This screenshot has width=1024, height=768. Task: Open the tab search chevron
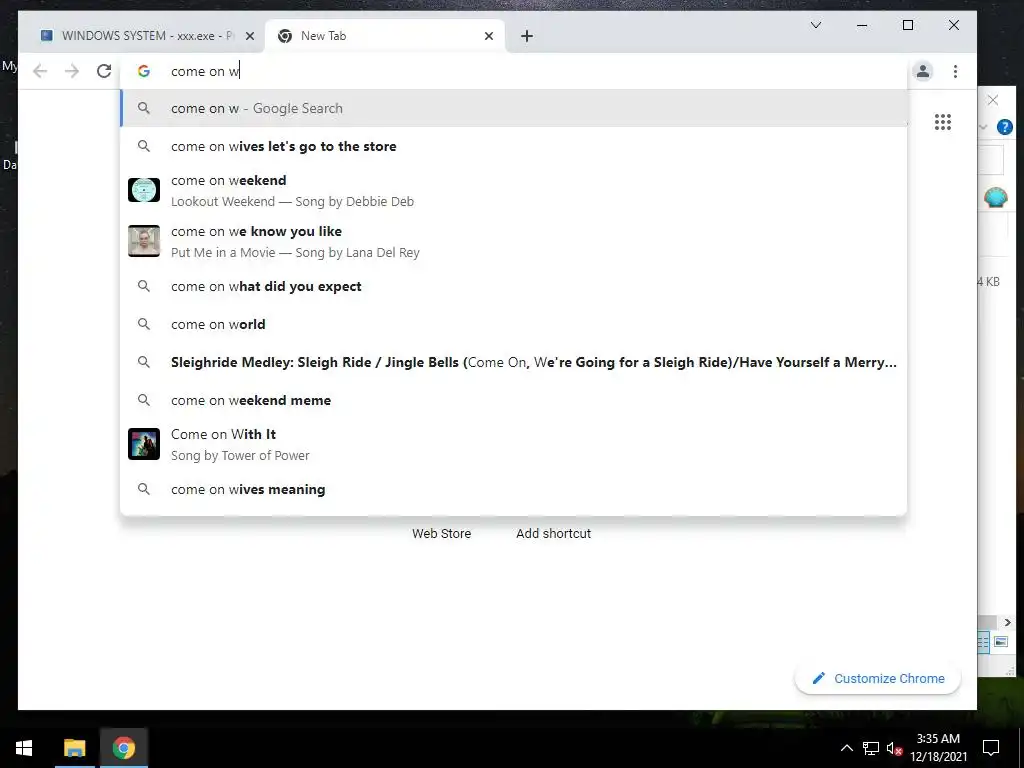[x=816, y=25]
